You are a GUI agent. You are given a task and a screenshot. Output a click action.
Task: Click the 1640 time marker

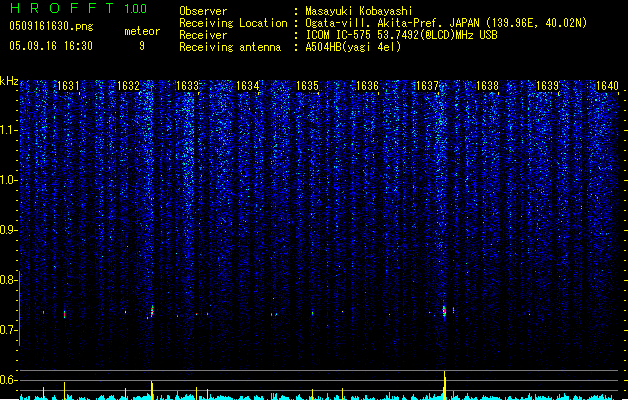pyautogui.click(x=607, y=86)
